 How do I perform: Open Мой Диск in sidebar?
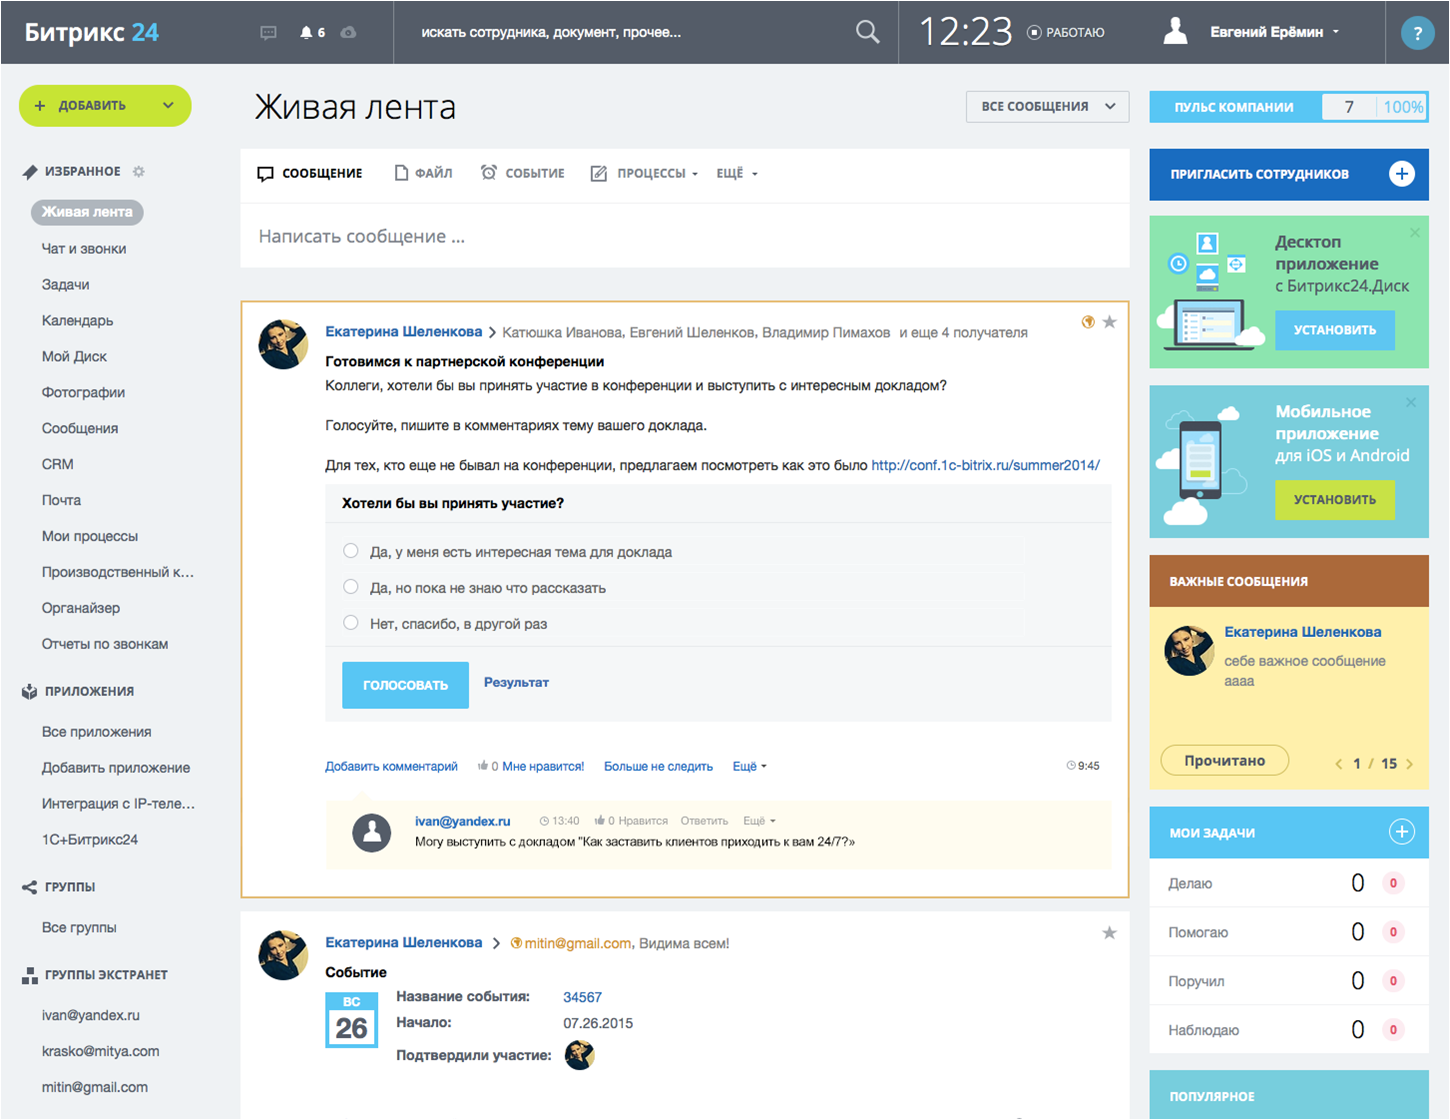coord(74,356)
